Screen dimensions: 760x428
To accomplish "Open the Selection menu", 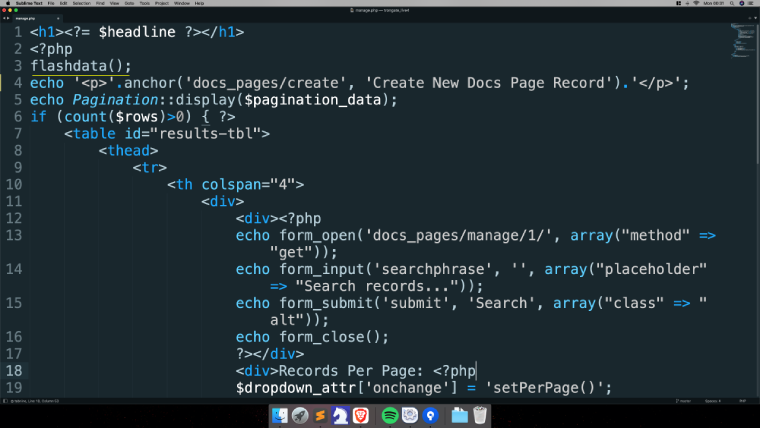I will 81,3.
